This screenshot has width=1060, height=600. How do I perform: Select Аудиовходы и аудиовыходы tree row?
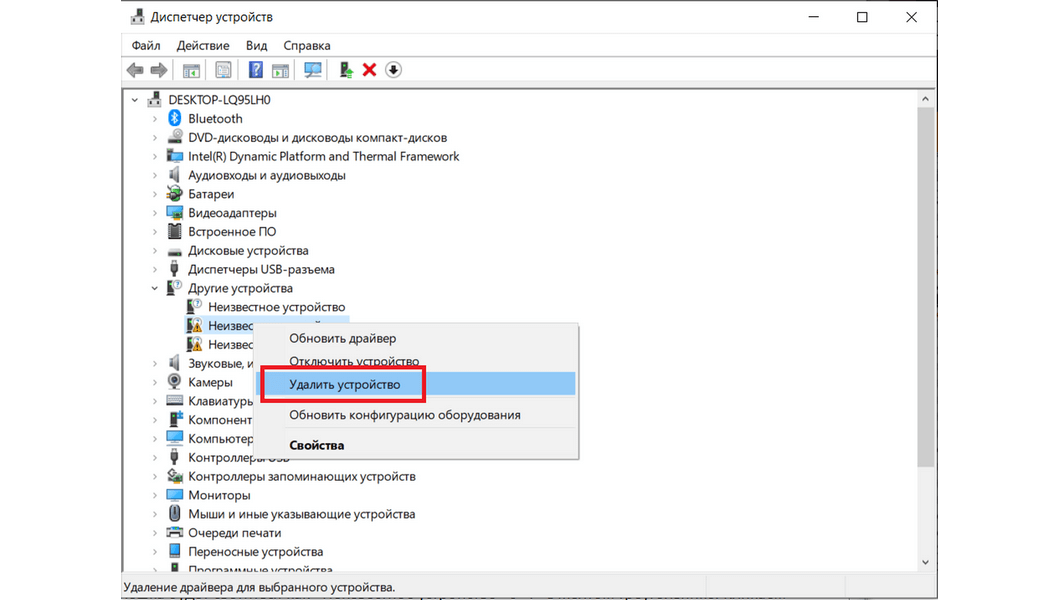(x=266, y=175)
